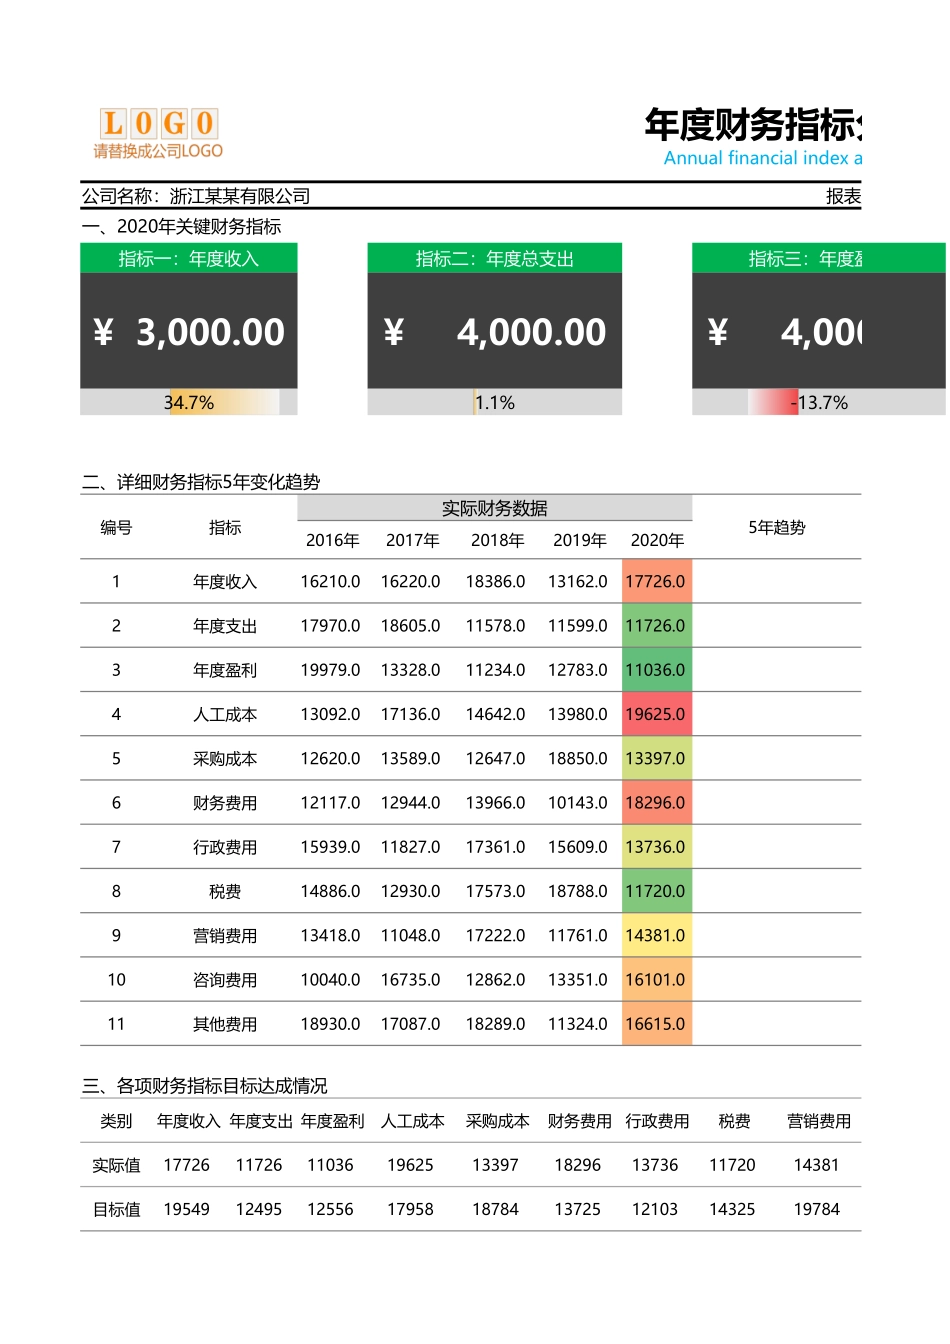Select the ¥3,000.00 annual revenue KPI card

pos(189,331)
